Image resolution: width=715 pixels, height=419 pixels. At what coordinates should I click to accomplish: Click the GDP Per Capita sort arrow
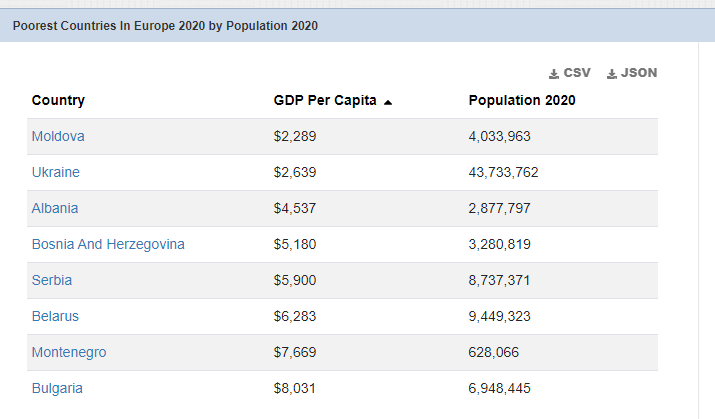click(x=387, y=101)
